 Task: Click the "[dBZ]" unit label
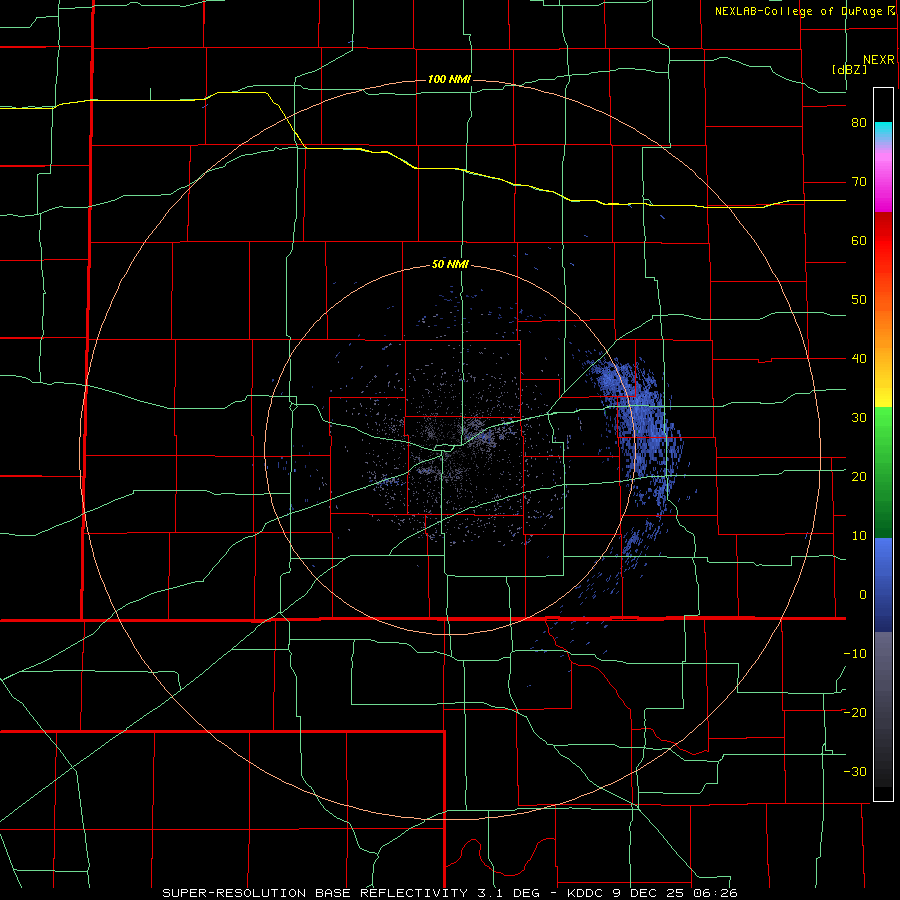[x=849, y=69]
